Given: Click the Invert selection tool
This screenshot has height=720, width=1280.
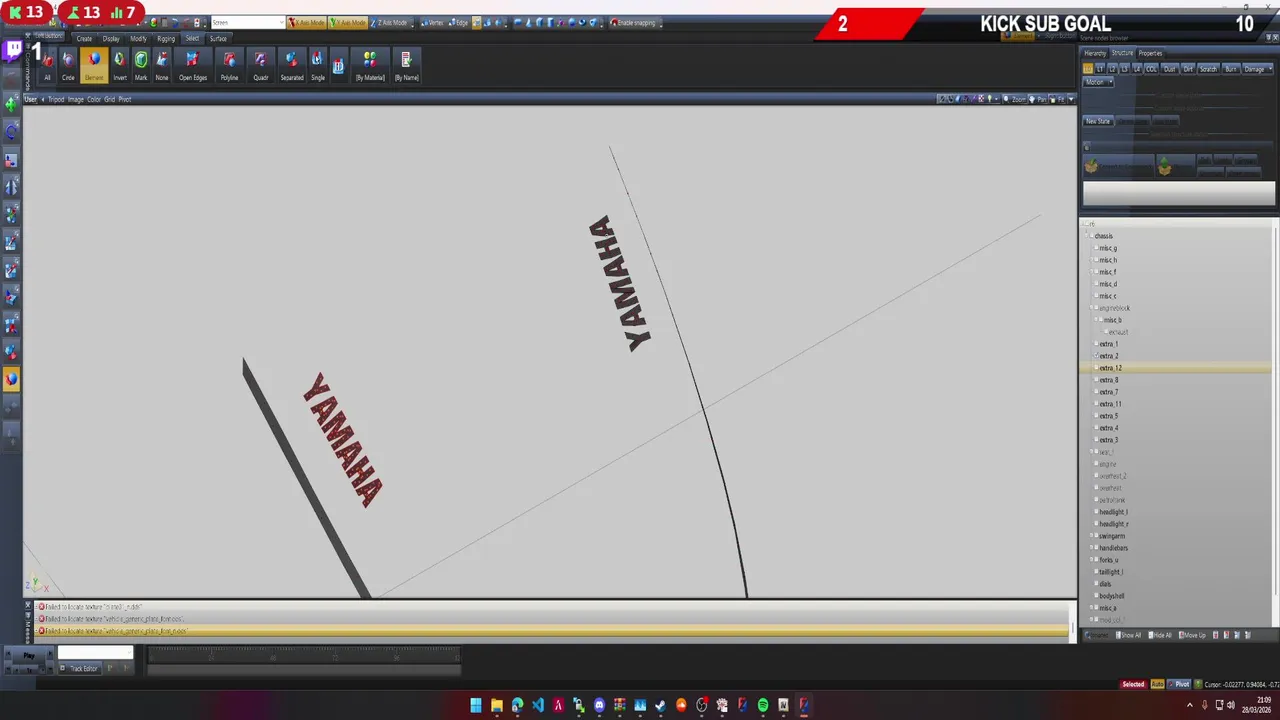Looking at the screenshot, I should coord(120,66).
